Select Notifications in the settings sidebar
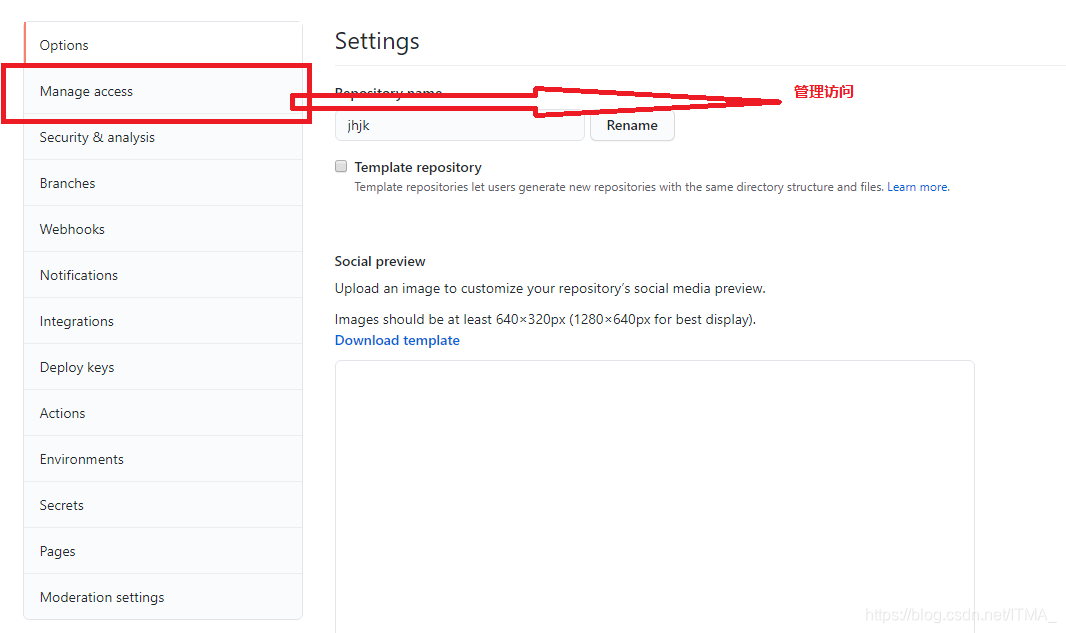Screen dimensions: 1066x633 click(x=163, y=275)
